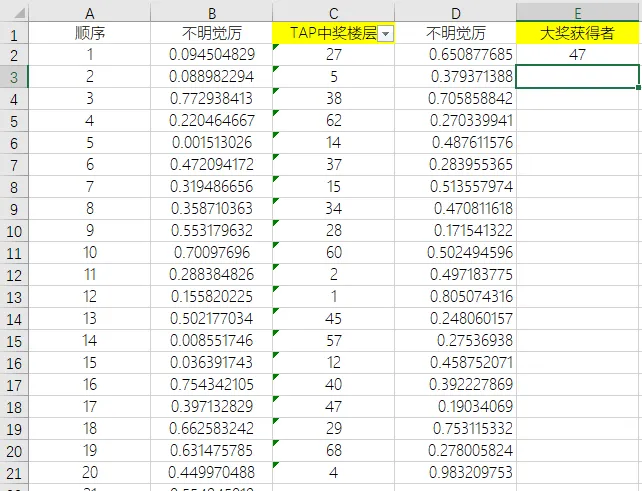The image size is (642, 491).
Task: Click the selected empty cell E3
Action: 578,77
